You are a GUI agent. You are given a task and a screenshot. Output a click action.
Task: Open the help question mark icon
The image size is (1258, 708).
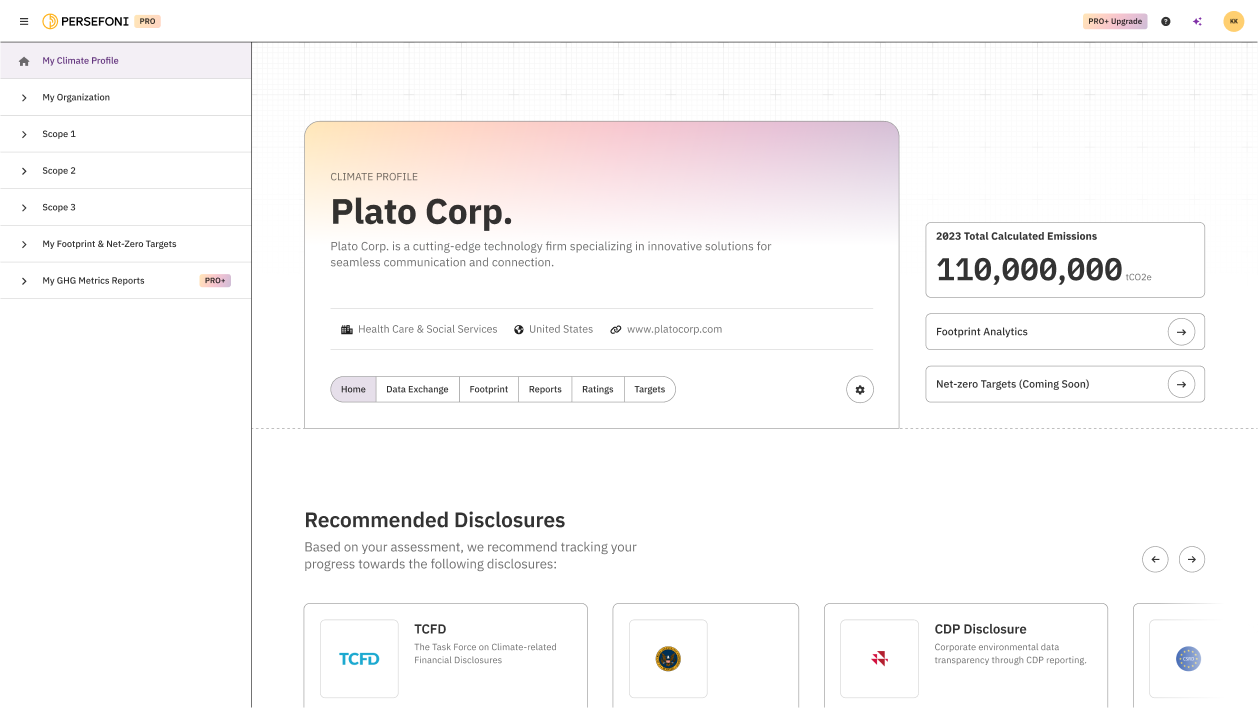[1165, 20]
